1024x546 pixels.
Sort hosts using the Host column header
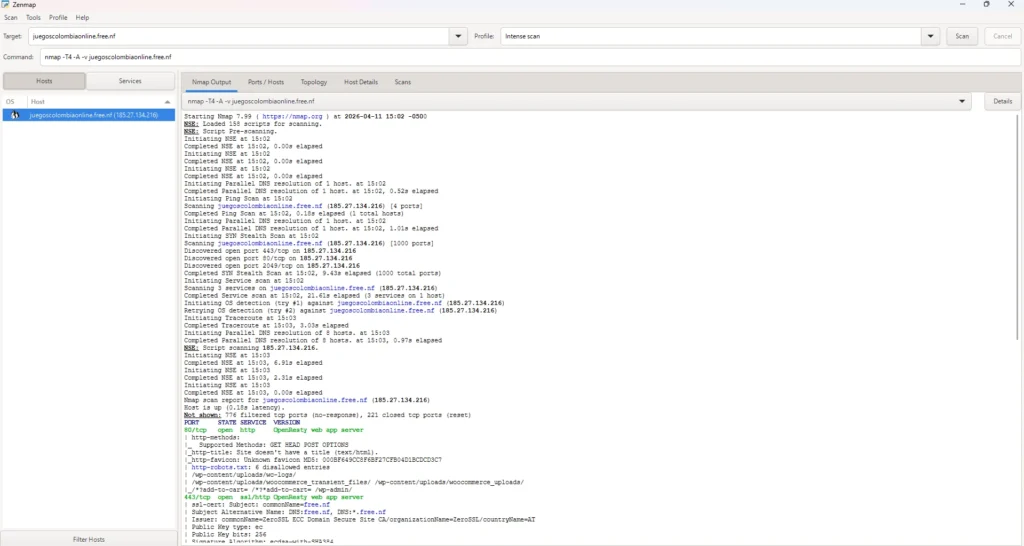[x=101, y=102]
